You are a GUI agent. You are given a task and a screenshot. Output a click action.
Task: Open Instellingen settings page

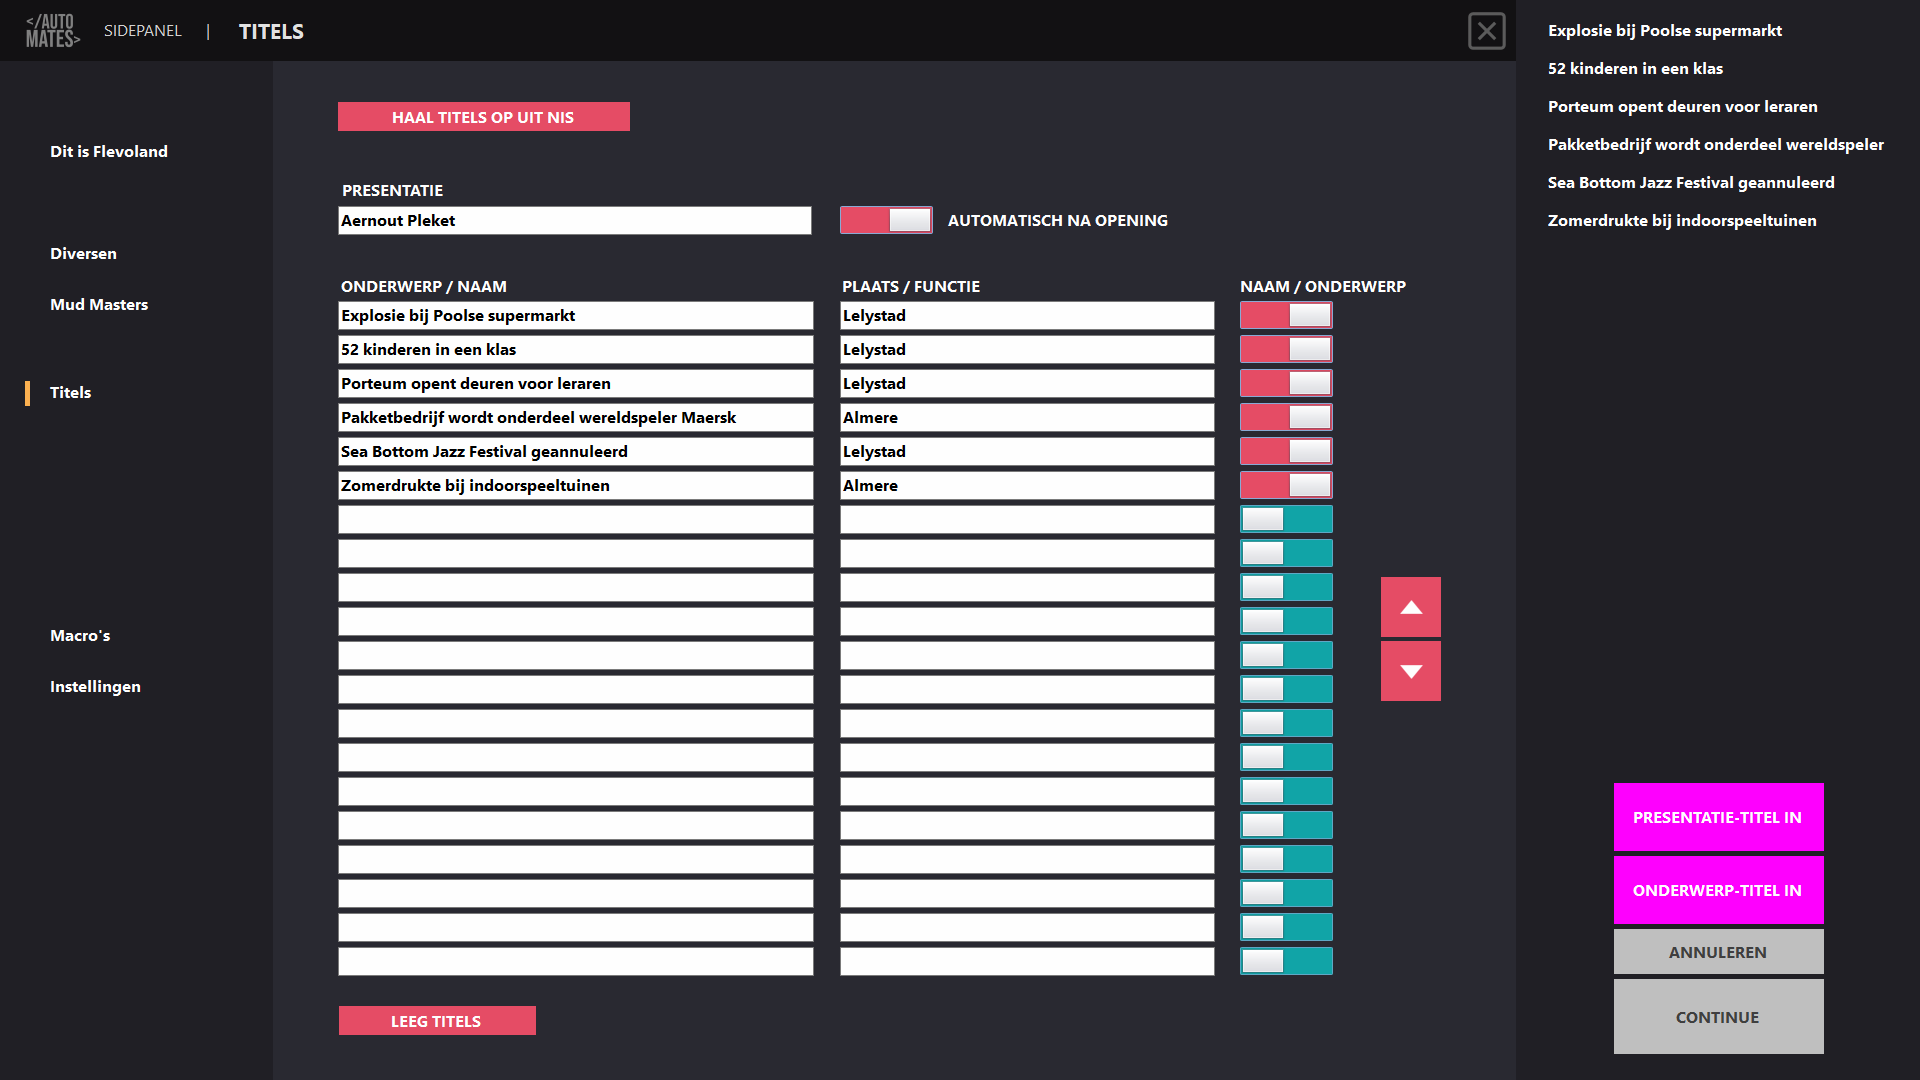(x=95, y=686)
